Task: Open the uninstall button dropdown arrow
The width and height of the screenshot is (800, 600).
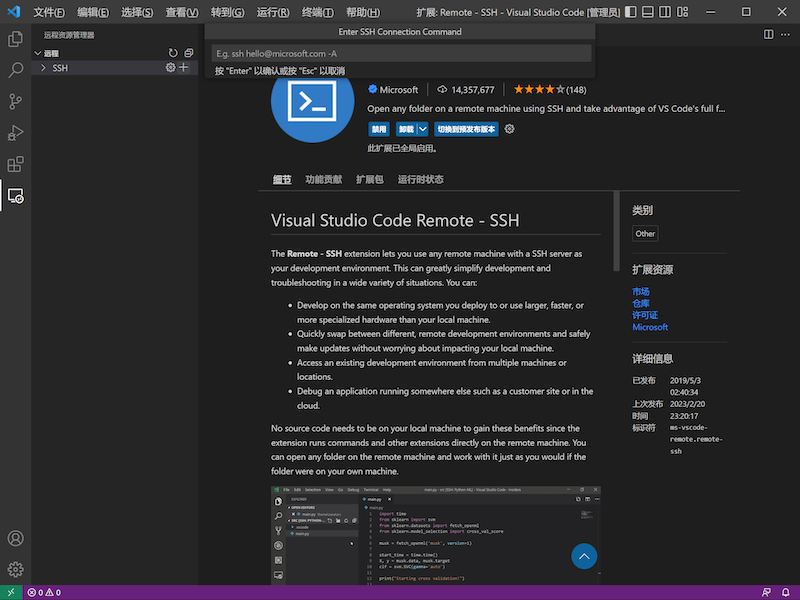Action: (423, 130)
